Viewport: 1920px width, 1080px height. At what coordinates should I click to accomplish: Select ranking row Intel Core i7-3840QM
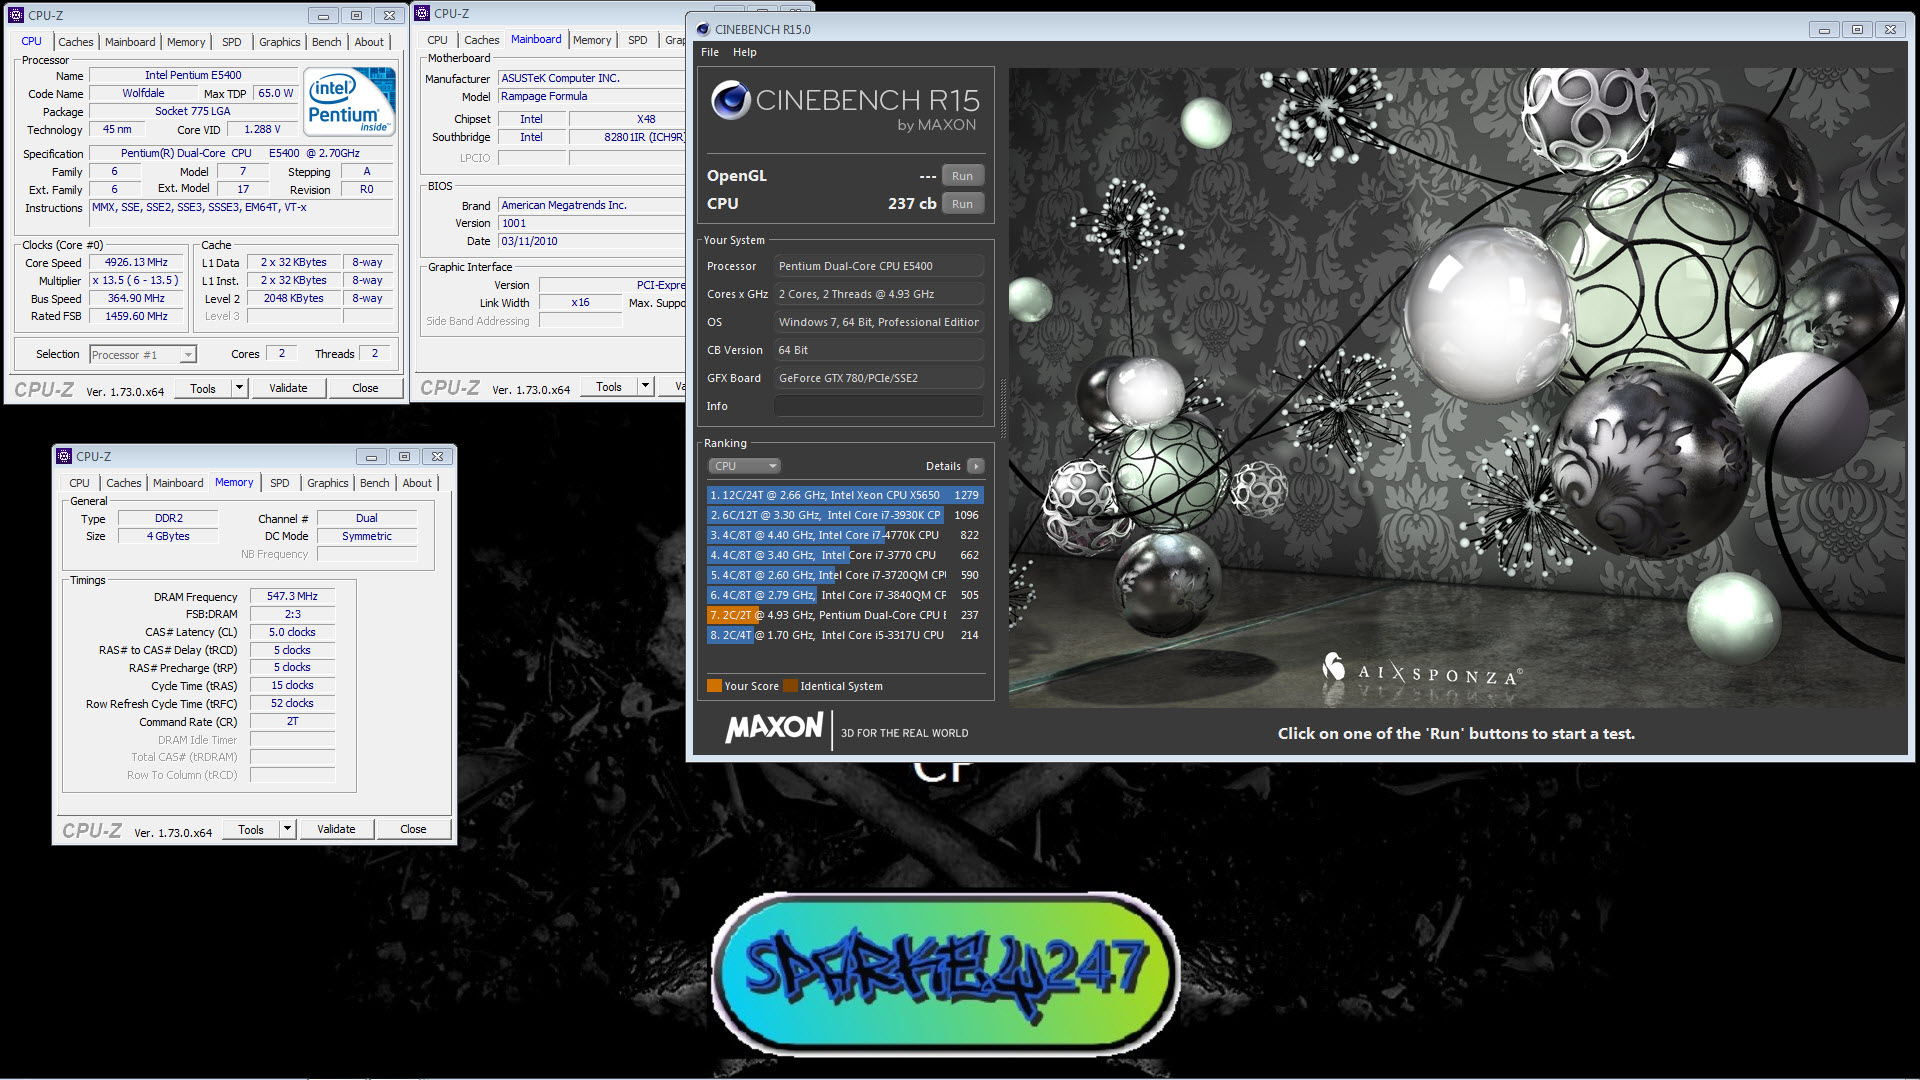point(845,595)
